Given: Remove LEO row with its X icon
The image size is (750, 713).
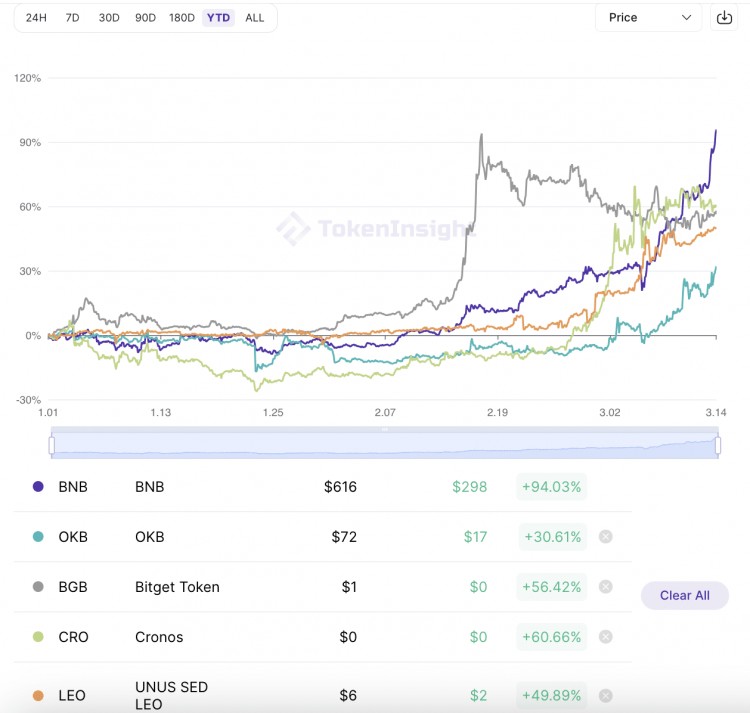Looking at the screenshot, I should tap(606, 695).
